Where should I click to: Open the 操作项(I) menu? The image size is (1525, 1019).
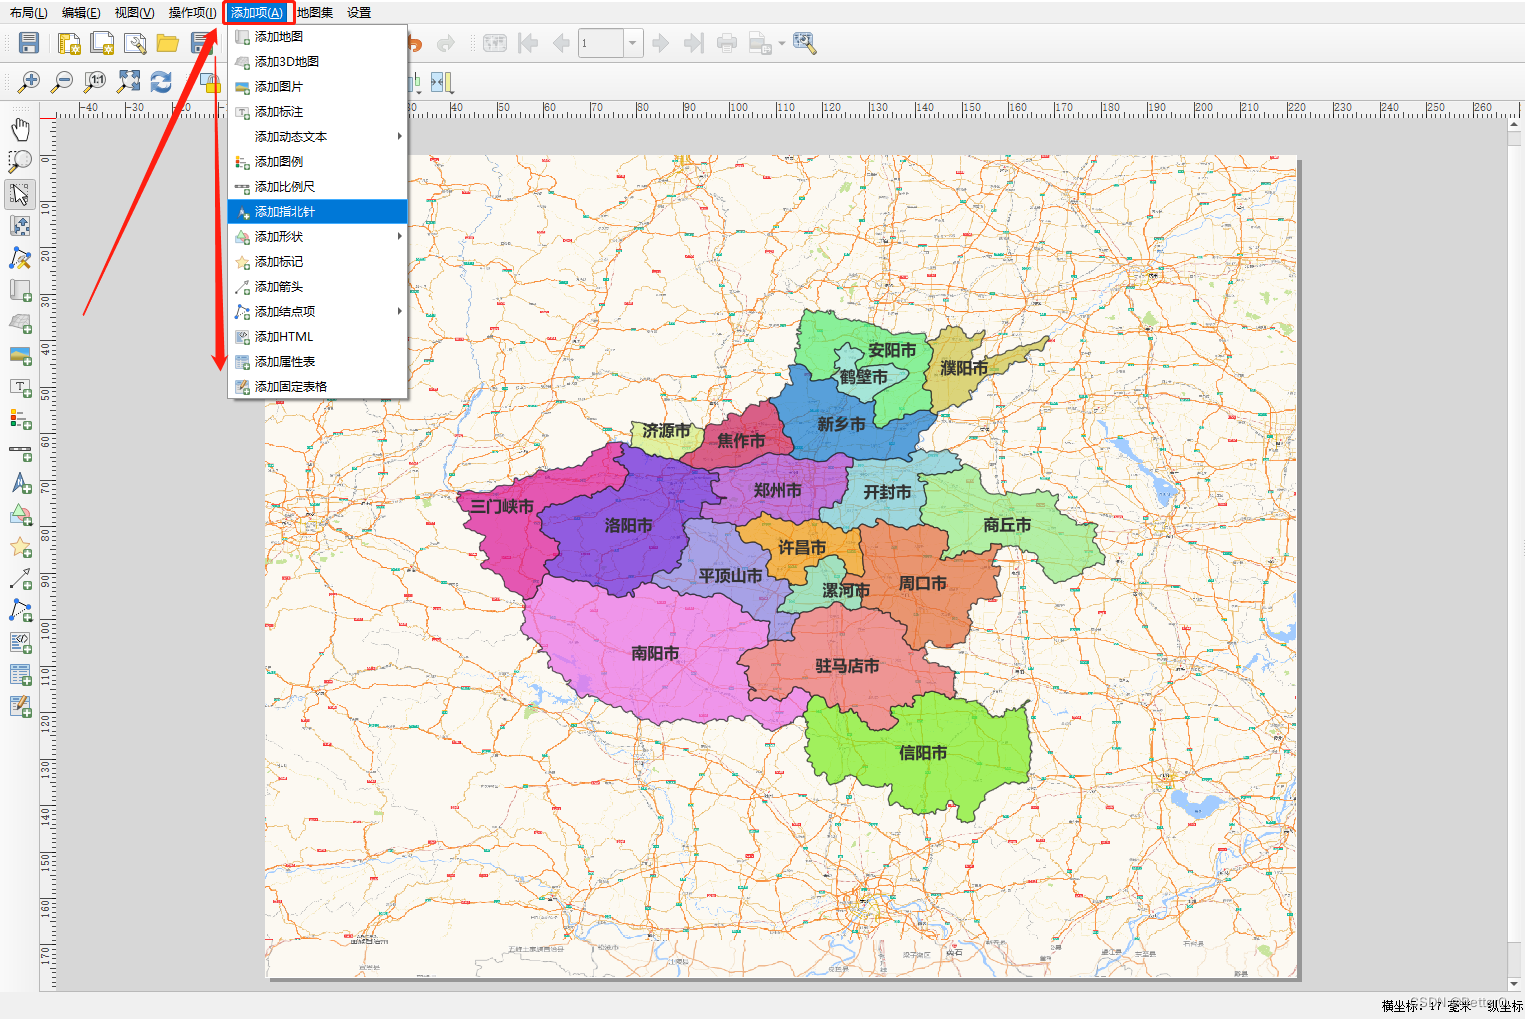point(192,13)
